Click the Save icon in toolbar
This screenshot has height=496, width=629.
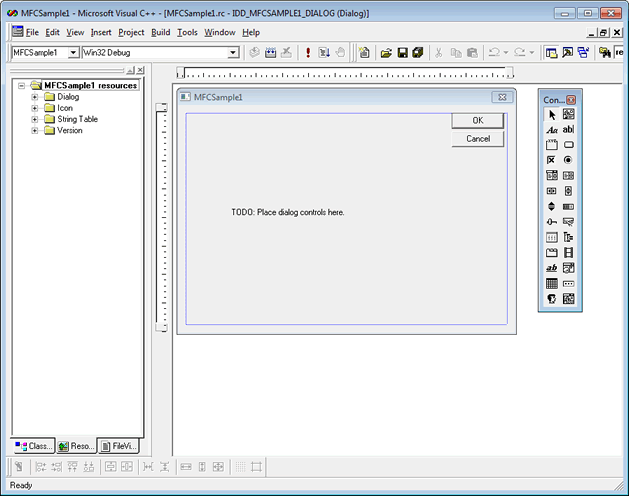pyautogui.click(x=402, y=52)
